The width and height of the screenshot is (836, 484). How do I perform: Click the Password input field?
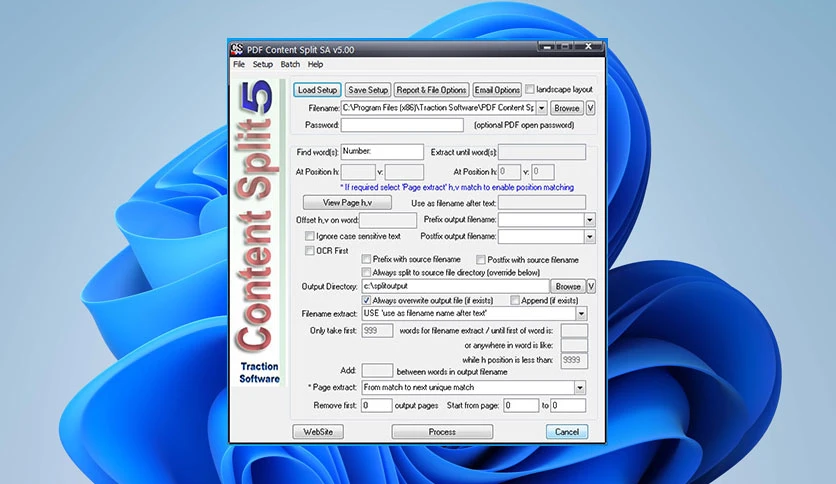[402, 125]
